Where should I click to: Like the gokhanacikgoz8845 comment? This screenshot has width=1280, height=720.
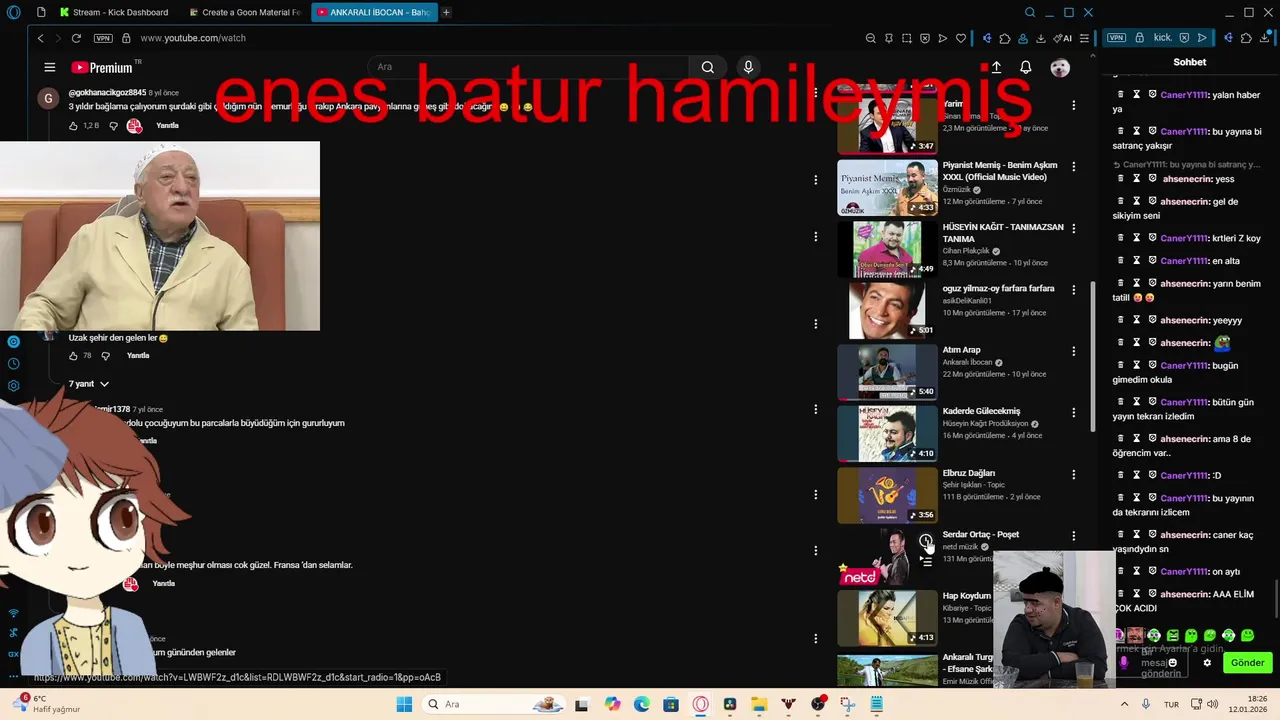coord(73,126)
